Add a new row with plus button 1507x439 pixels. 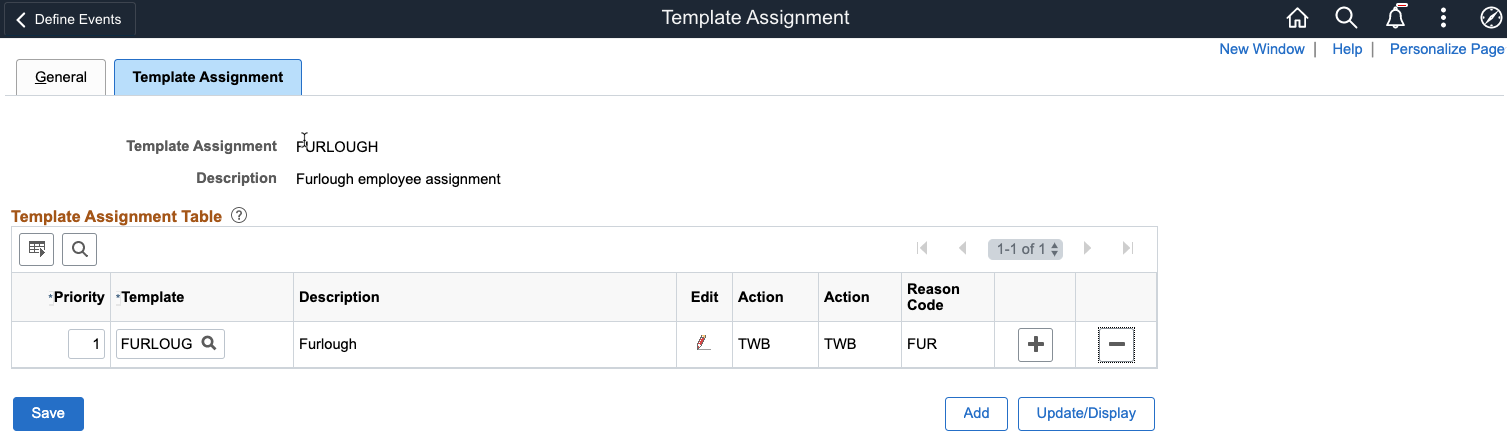click(1035, 345)
